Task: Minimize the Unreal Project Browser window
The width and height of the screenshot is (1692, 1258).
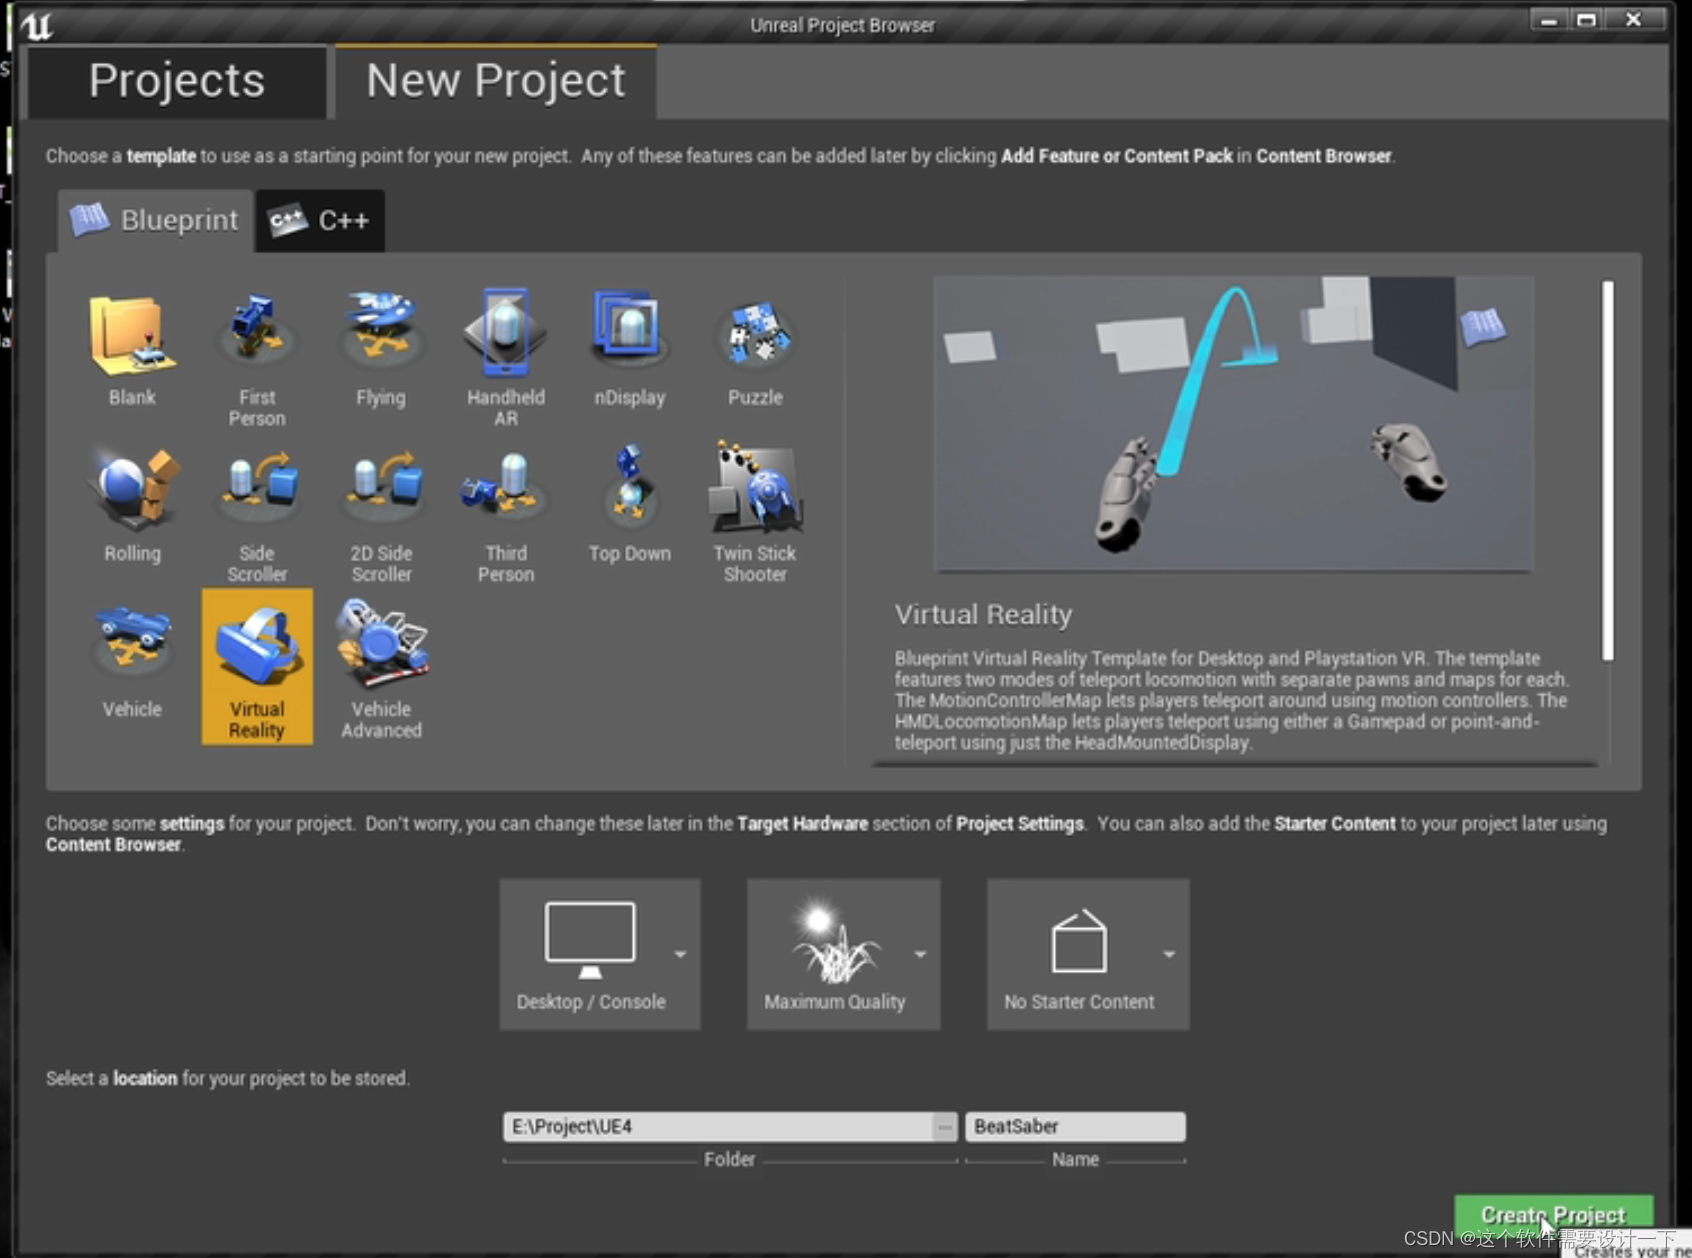Action: pos(1548,20)
